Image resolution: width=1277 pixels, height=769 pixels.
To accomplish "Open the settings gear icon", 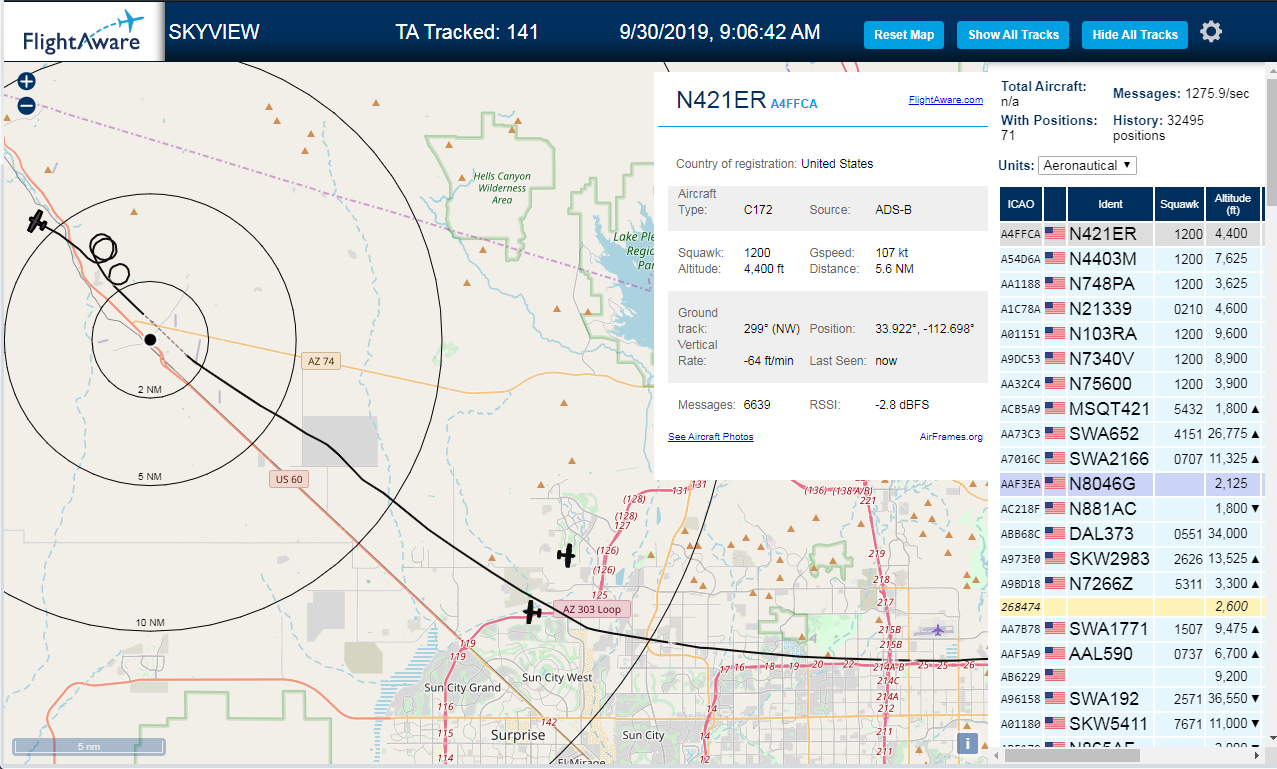I will 1211,32.
